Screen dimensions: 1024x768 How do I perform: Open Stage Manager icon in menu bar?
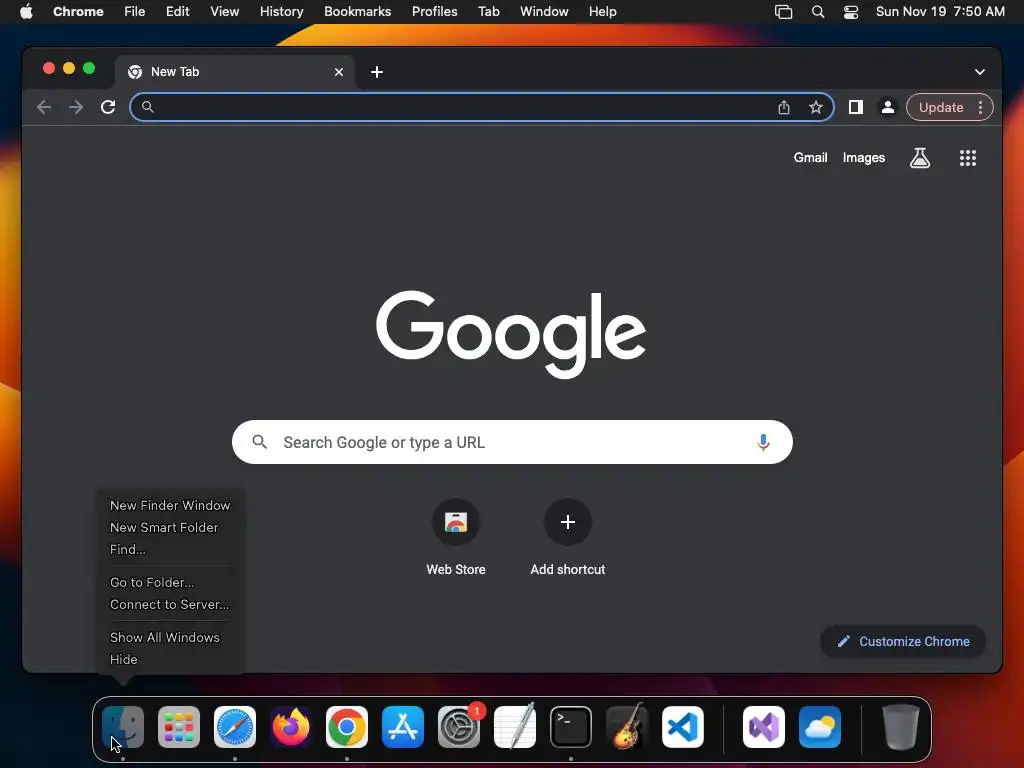point(783,11)
